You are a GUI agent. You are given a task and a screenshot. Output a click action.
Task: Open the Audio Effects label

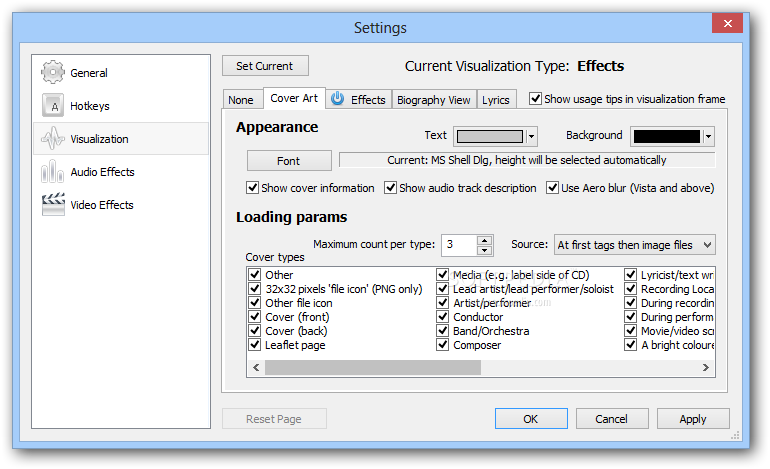click(x=102, y=172)
